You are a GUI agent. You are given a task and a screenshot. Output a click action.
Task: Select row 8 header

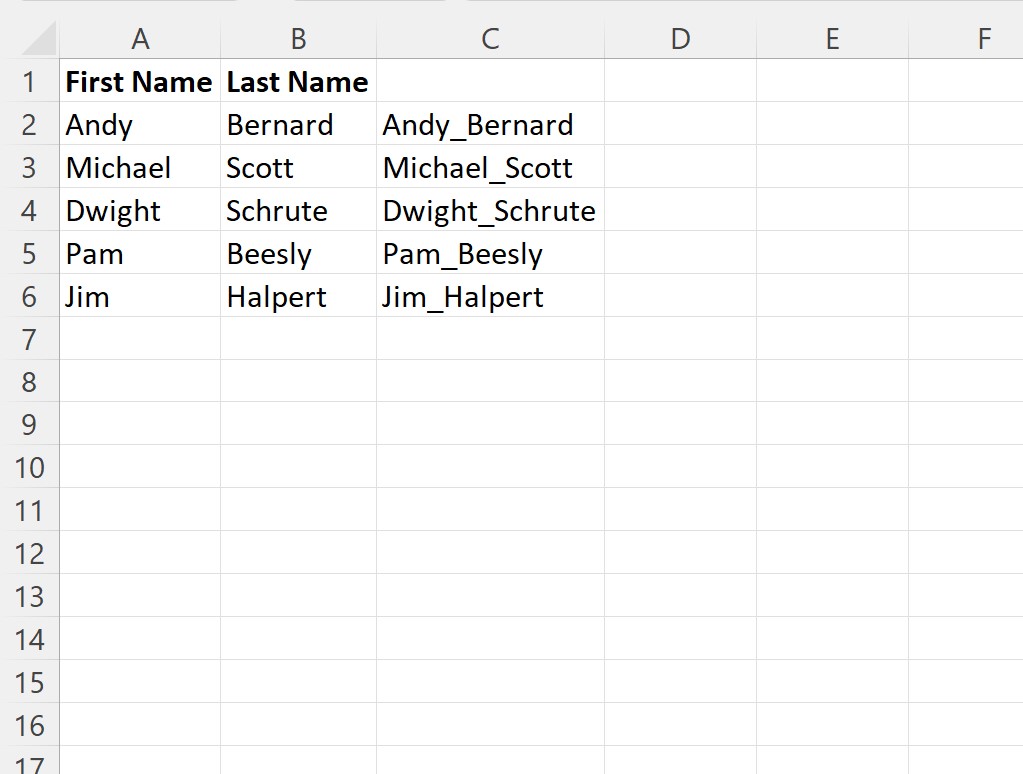(29, 382)
